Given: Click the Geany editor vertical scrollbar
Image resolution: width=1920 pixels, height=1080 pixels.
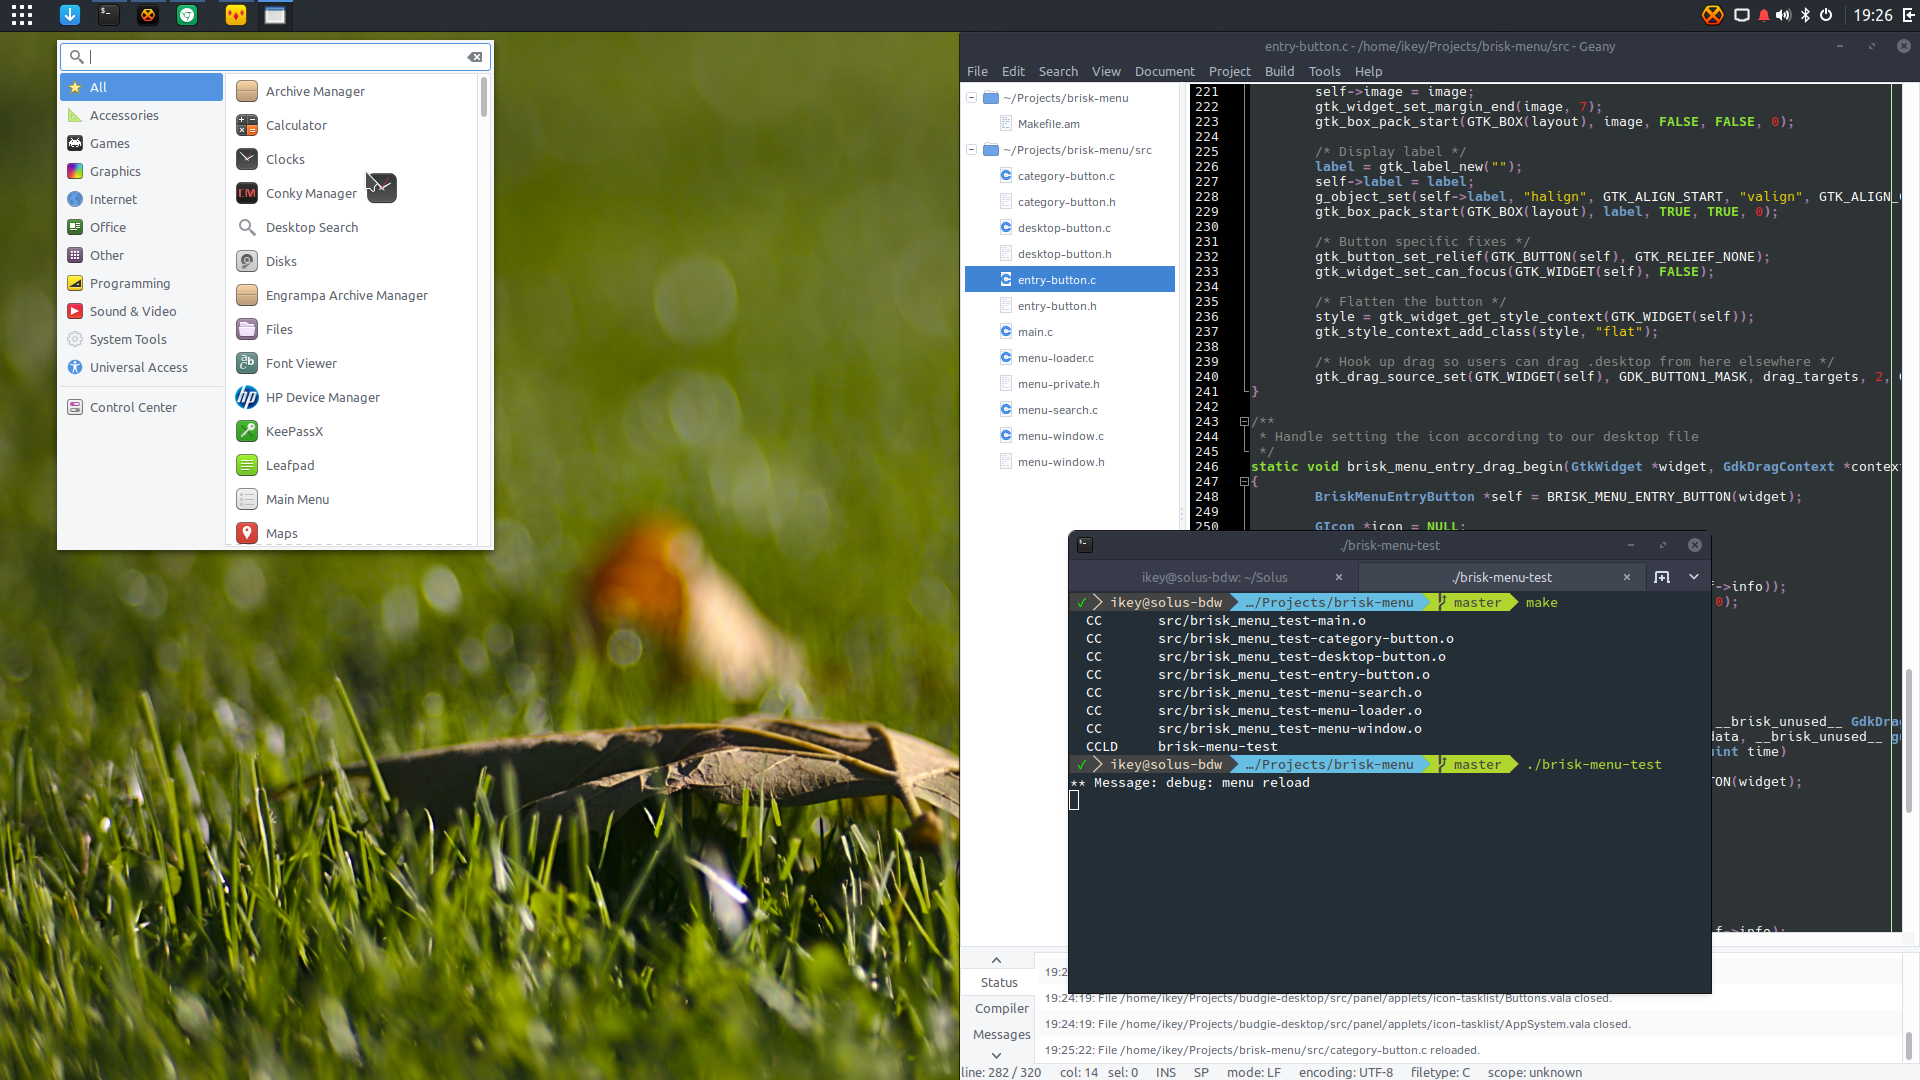Looking at the screenshot, I should pyautogui.click(x=1908, y=740).
